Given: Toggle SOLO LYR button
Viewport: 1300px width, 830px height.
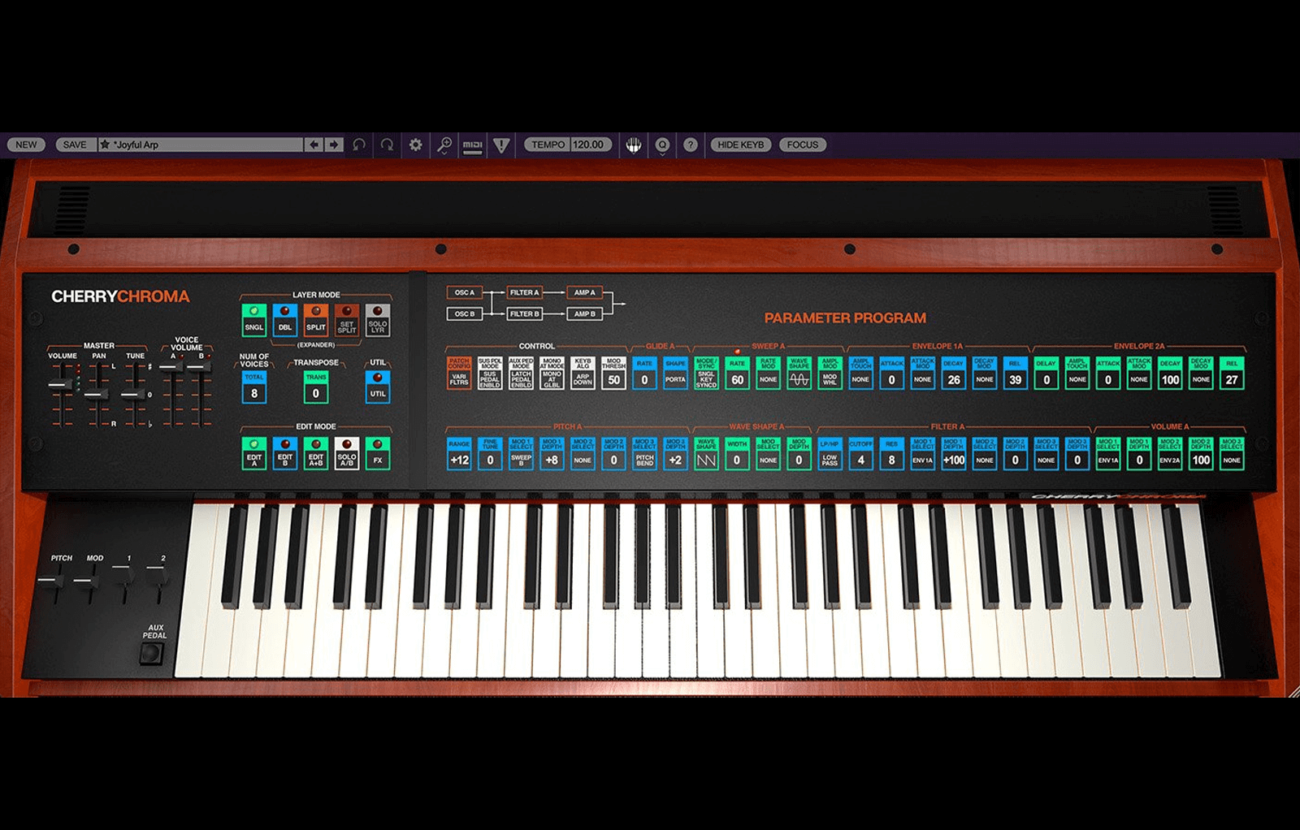Looking at the screenshot, I should coord(378,320).
